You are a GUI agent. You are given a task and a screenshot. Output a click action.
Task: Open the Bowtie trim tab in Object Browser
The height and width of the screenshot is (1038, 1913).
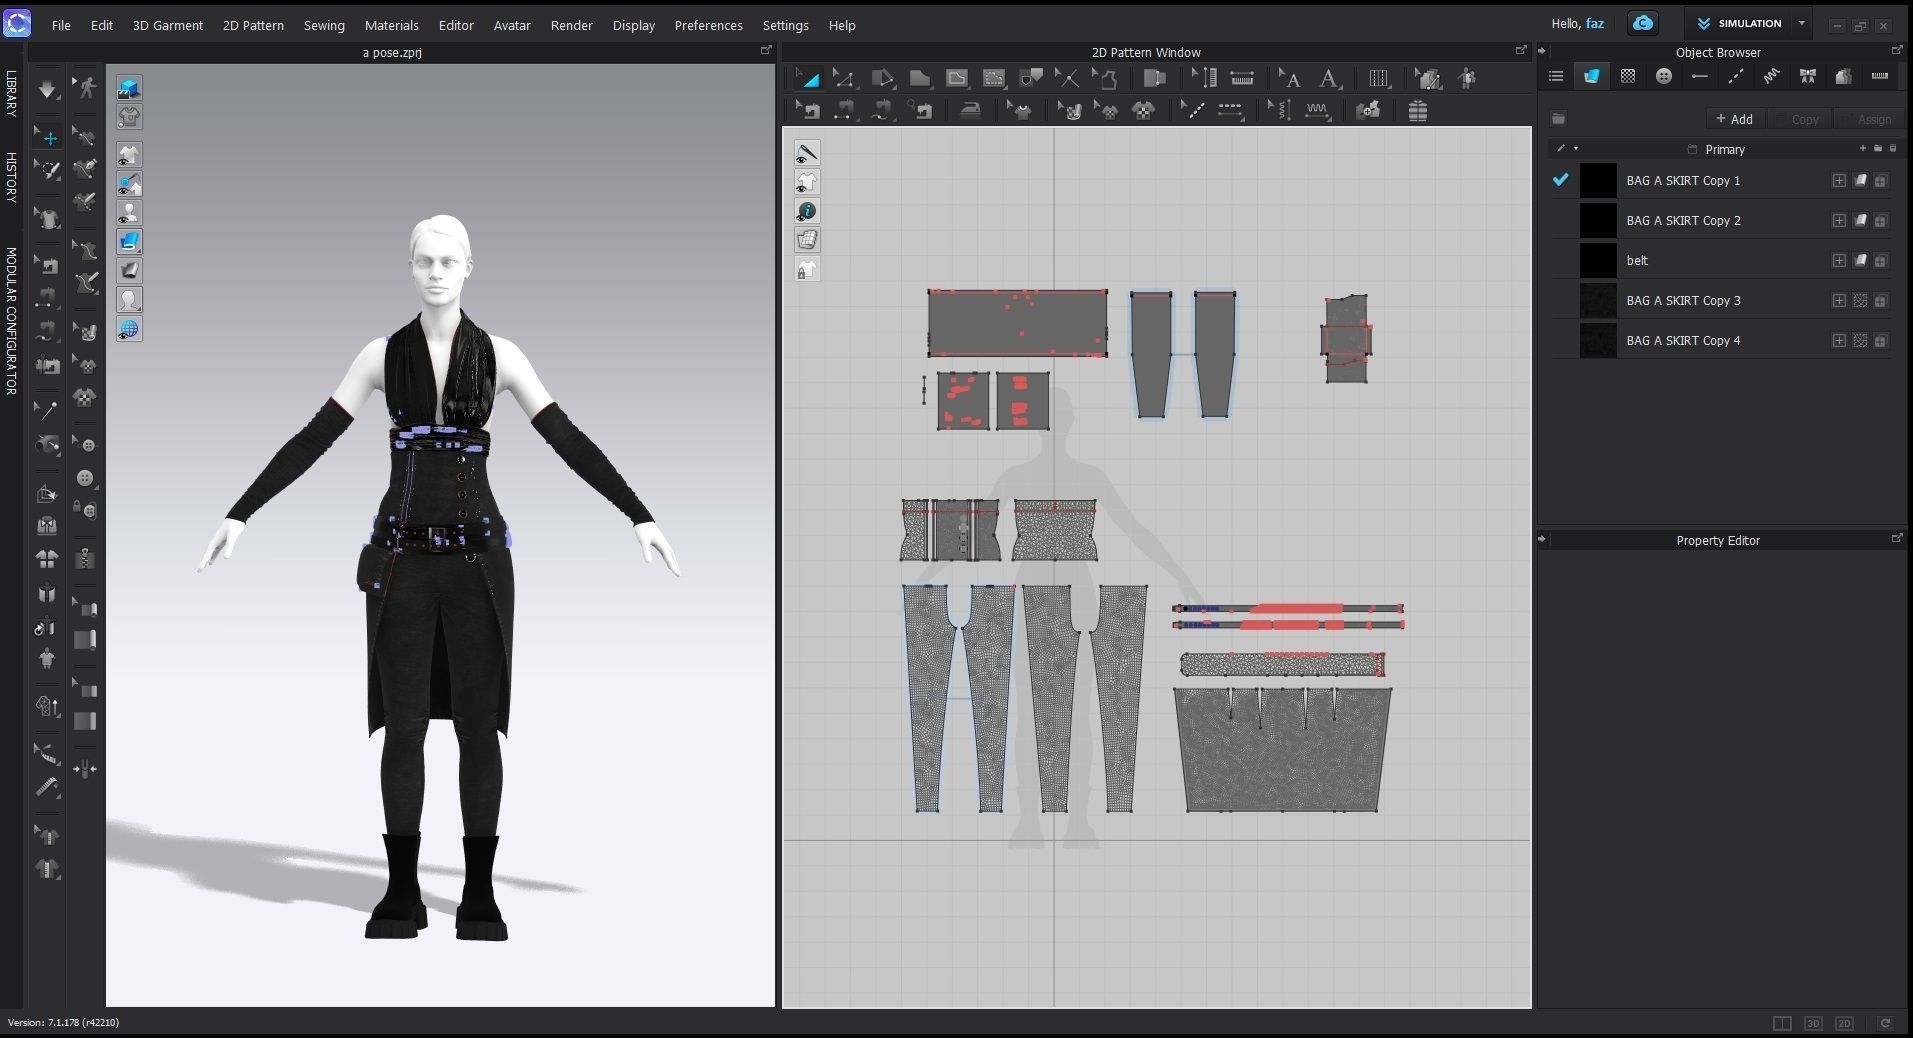coord(1808,76)
